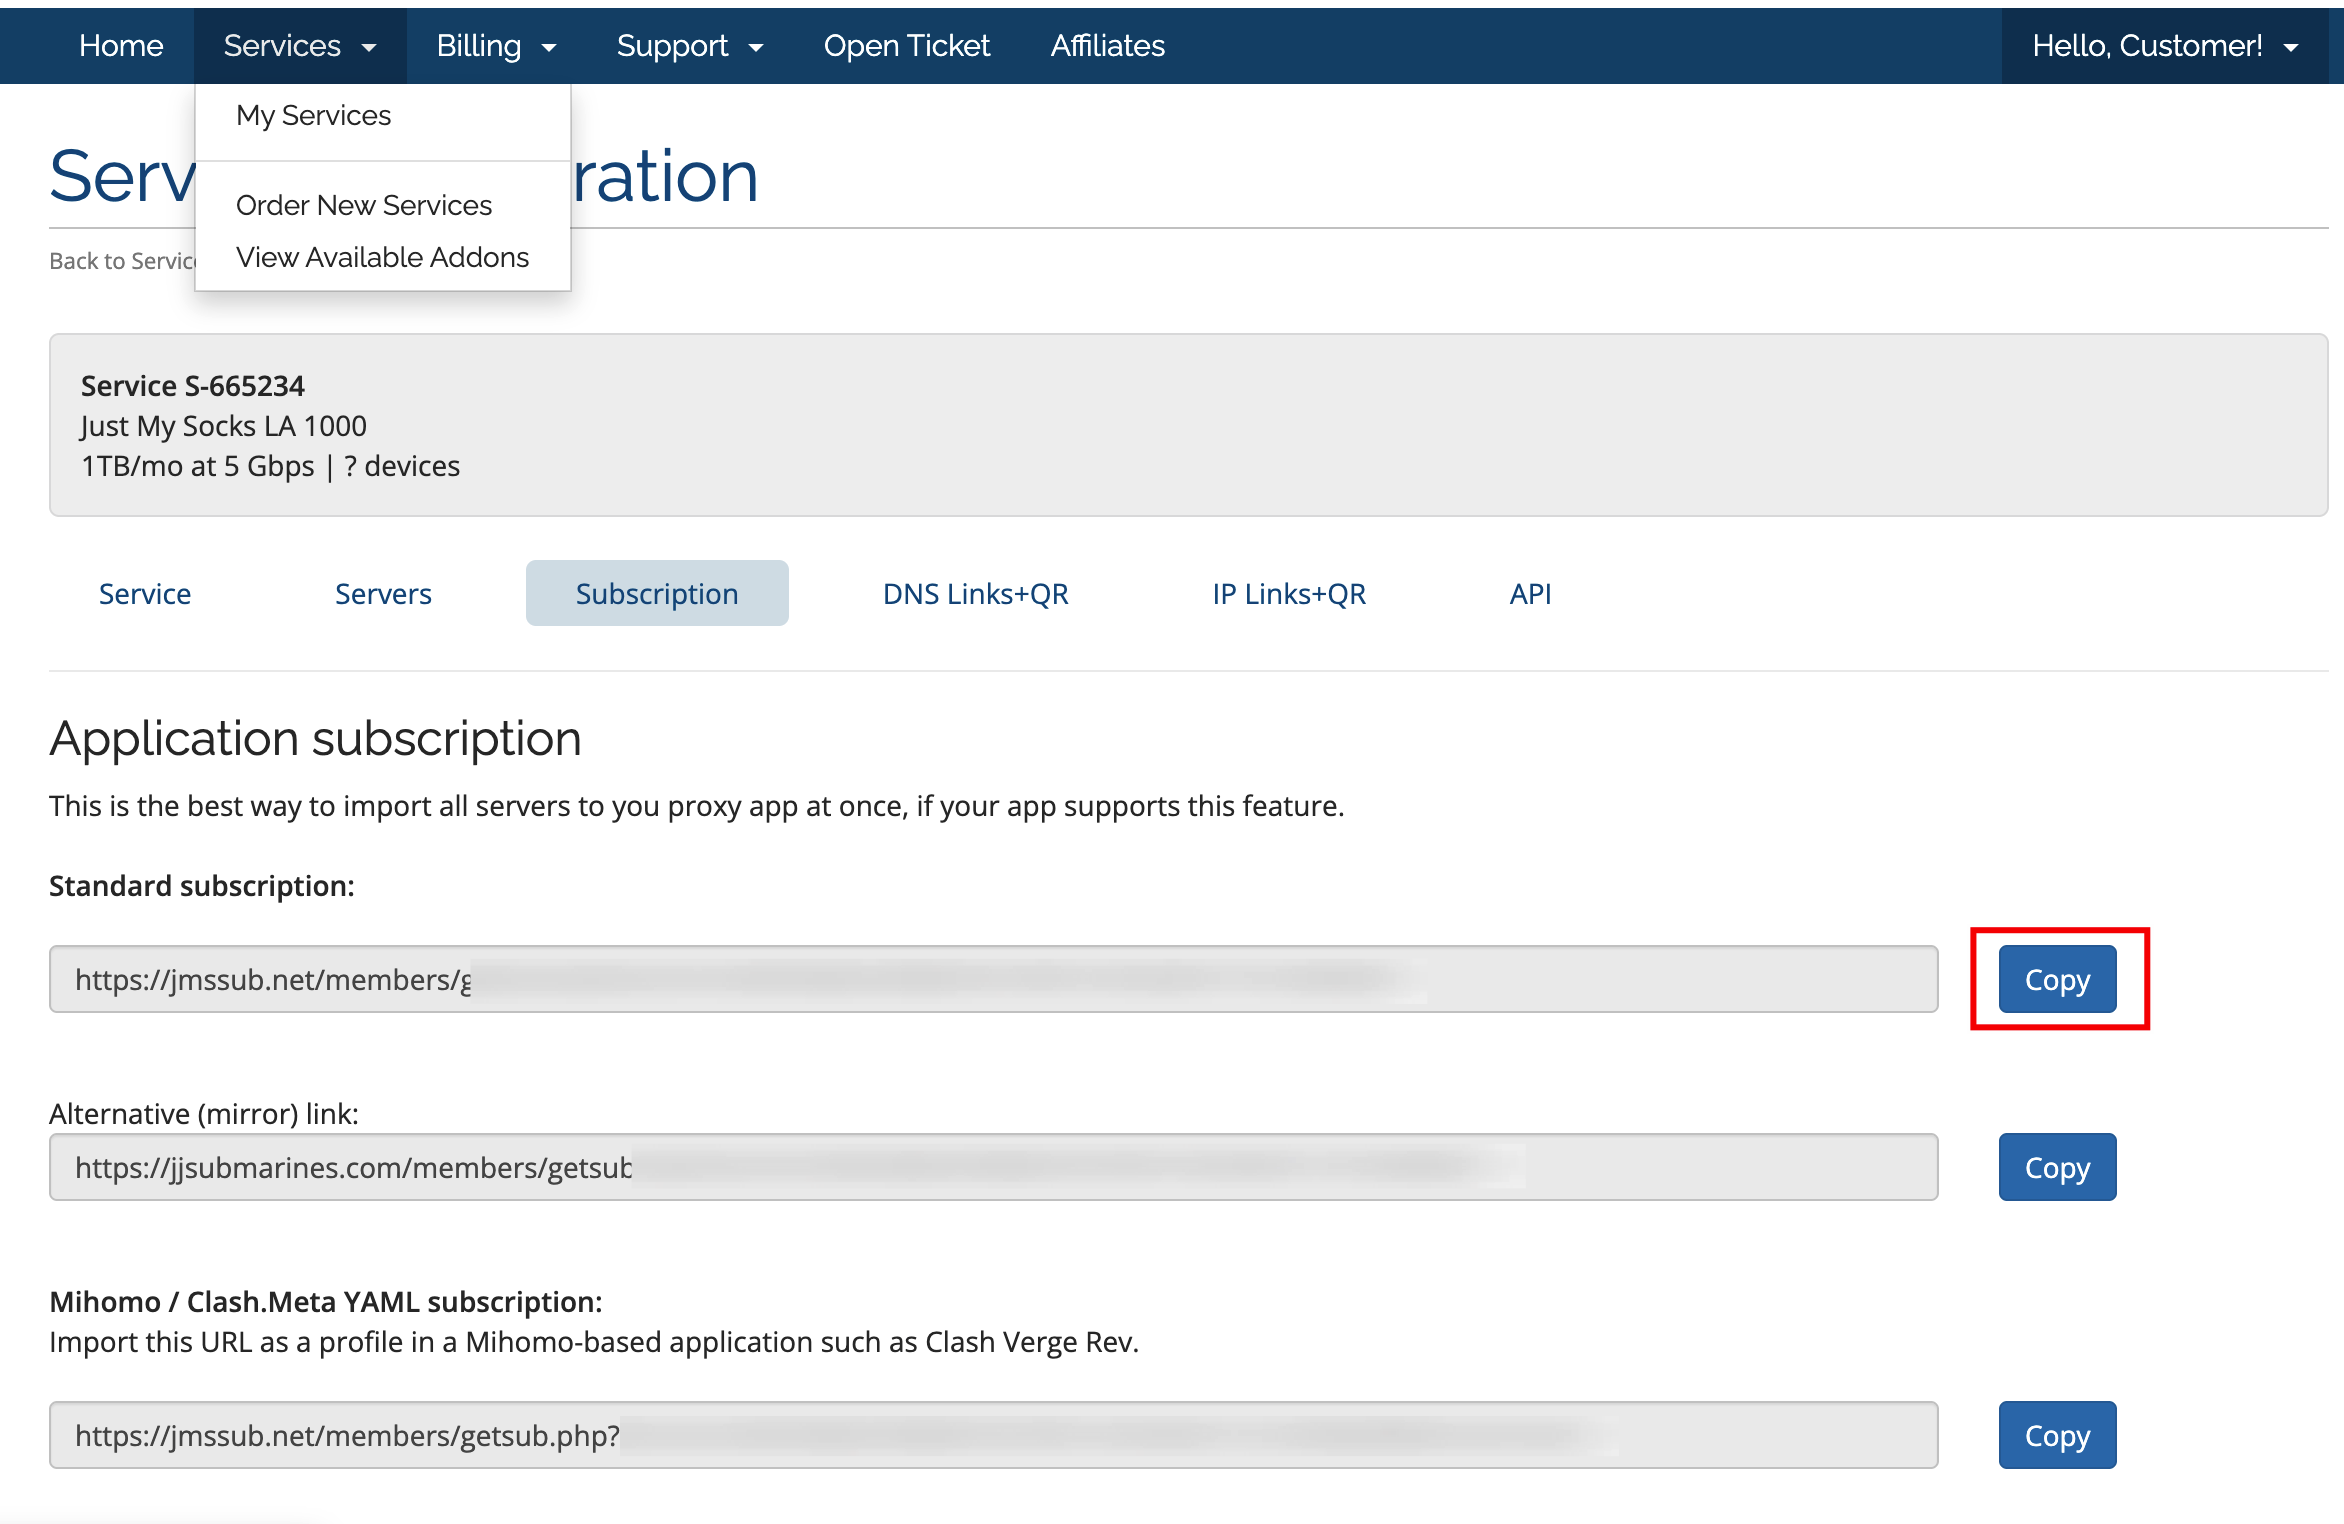Viewport: 2344px width, 1524px height.
Task: Copy the standard subscription URL
Action: point(2057,980)
